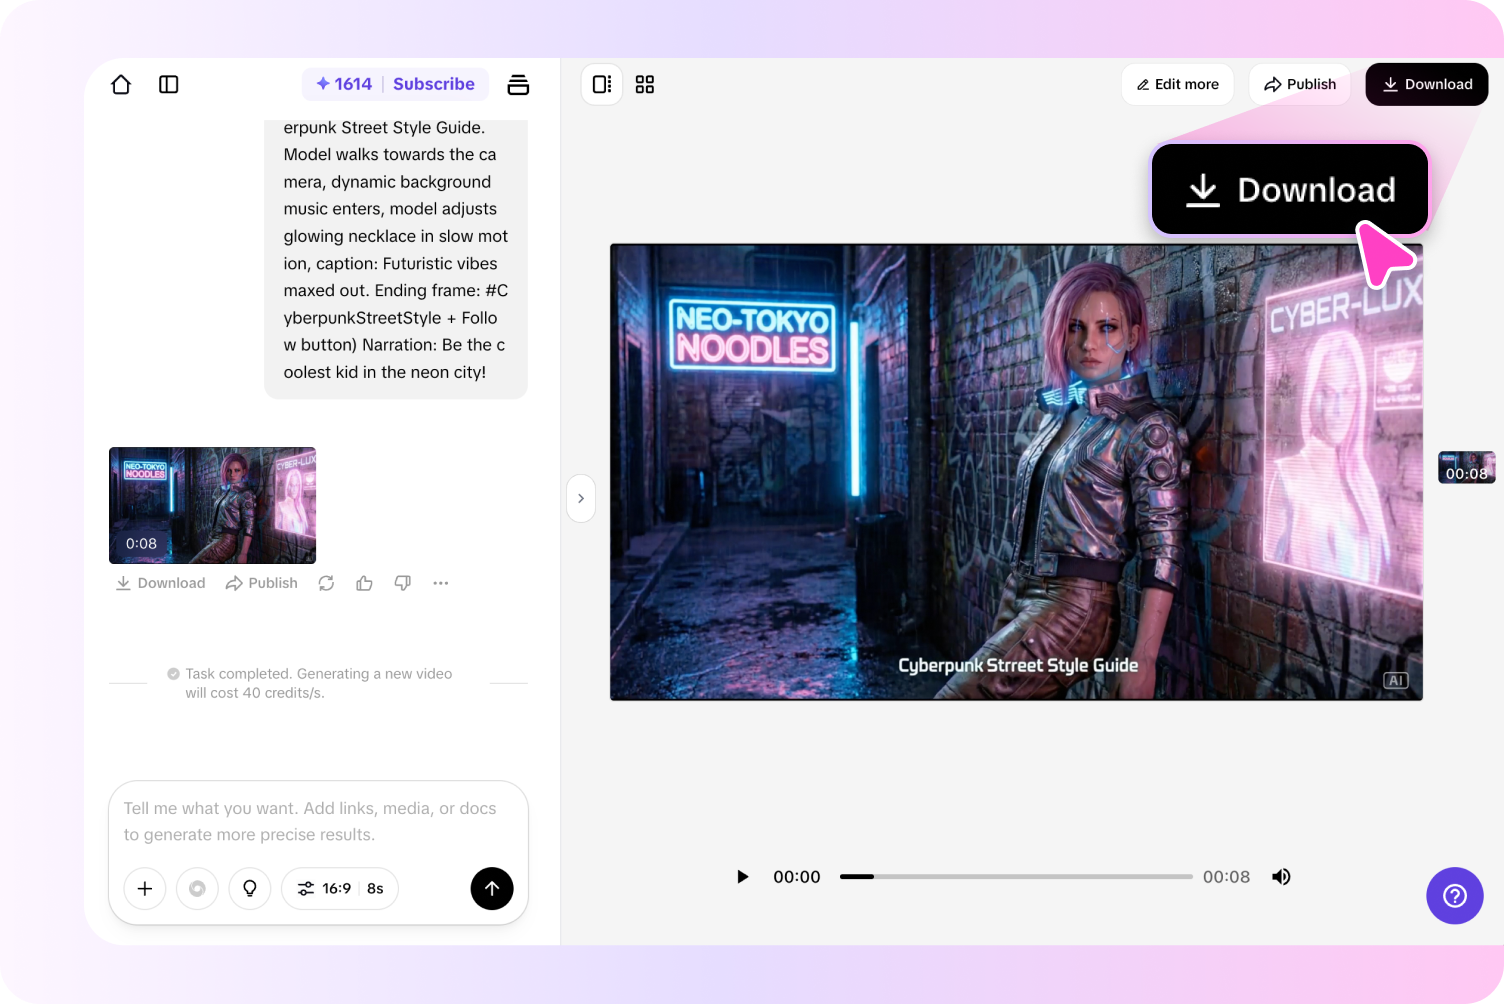This screenshot has height=1004, width=1504.
Task: Open the credits wallet icon beside Subscribe
Action: (x=518, y=84)
